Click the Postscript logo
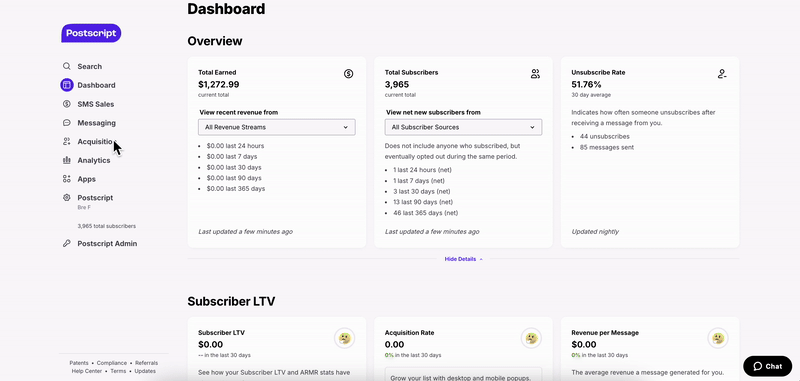The width and height of the screenshot is (800, 381). [x=91, y=33]
